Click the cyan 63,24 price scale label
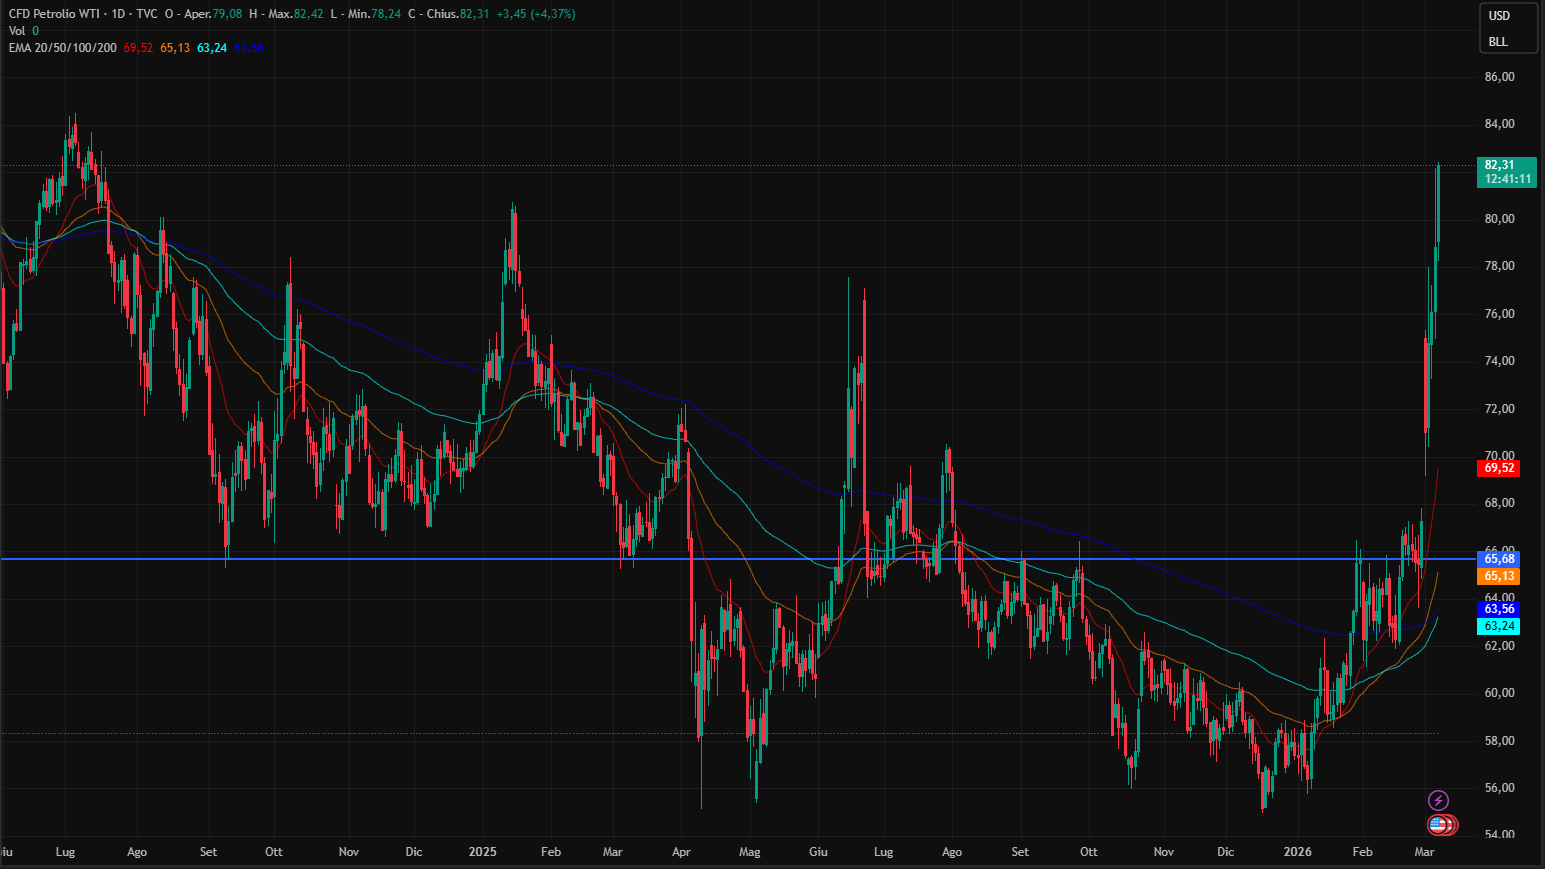The width and height of the screenshot is (1545, 869). coord(1498,626)
